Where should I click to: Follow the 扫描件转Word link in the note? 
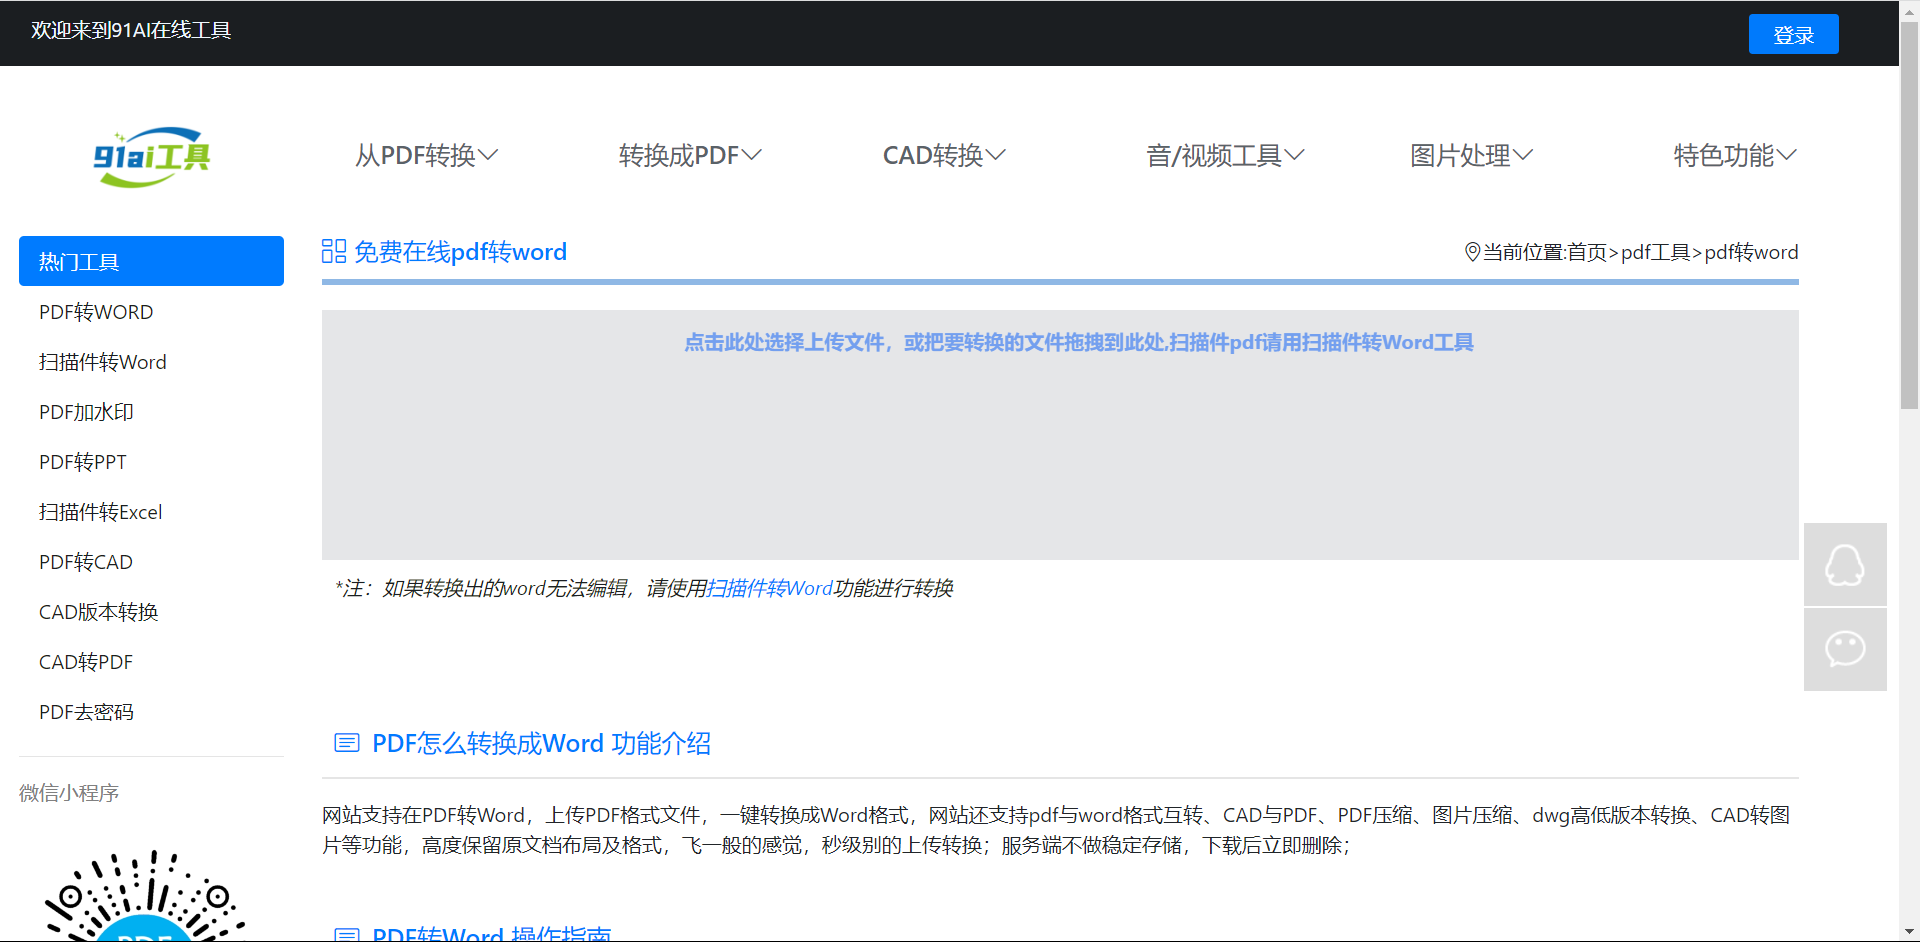coord(769,588)
